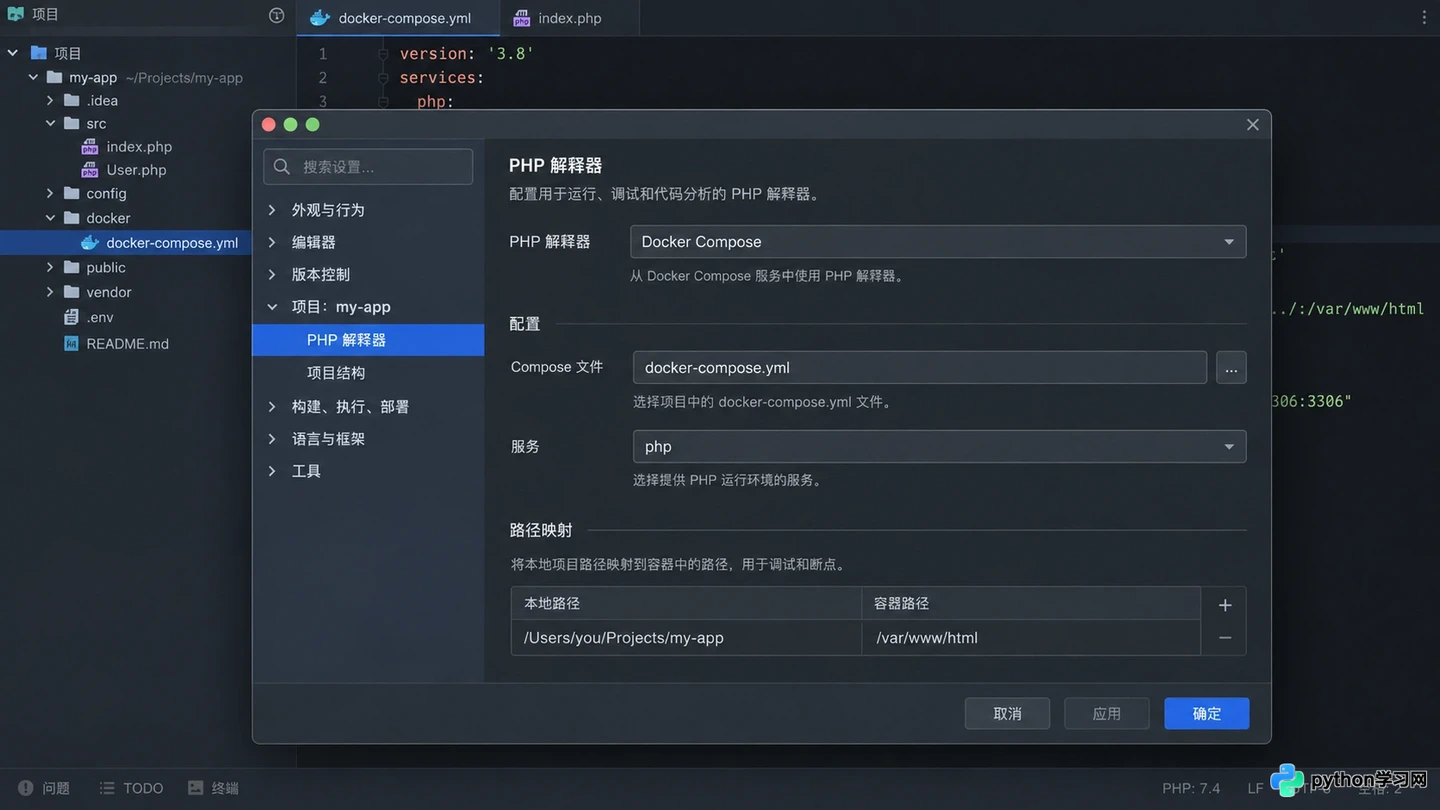Browse for Compose file with the ellipsis button

tap(1231, 368)
